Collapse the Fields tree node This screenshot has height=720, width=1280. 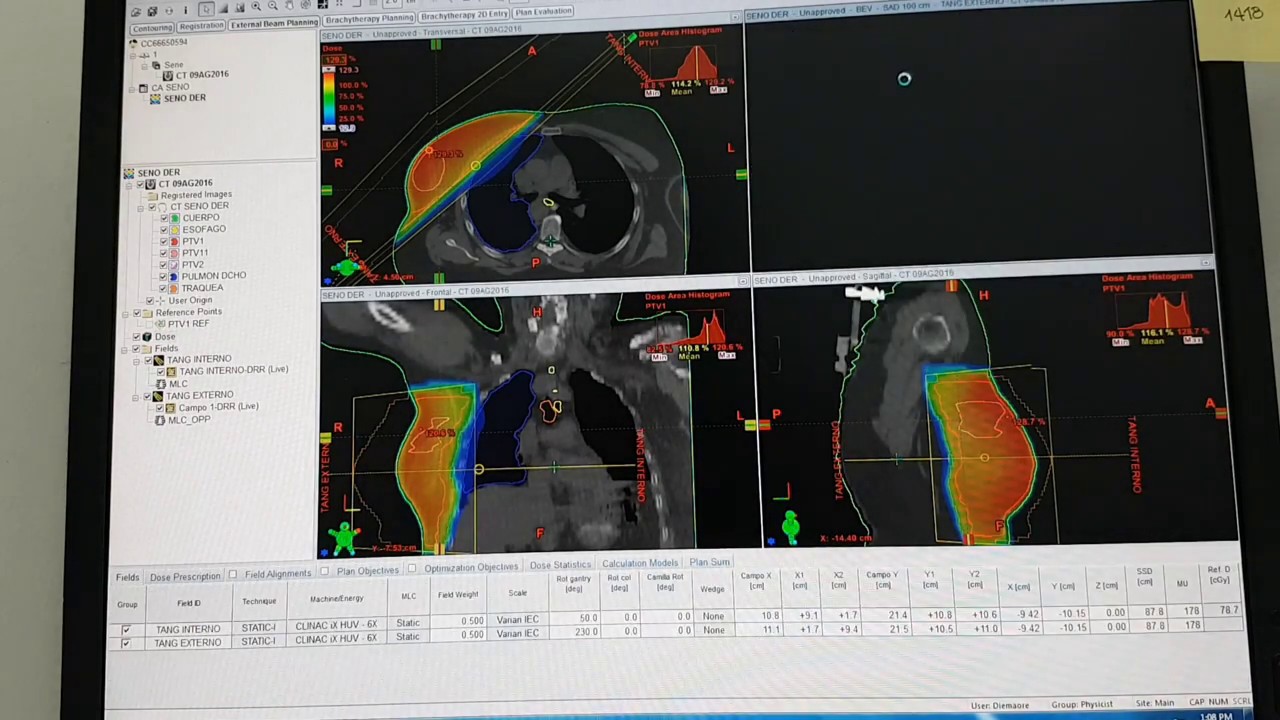(x=124, y=349)
